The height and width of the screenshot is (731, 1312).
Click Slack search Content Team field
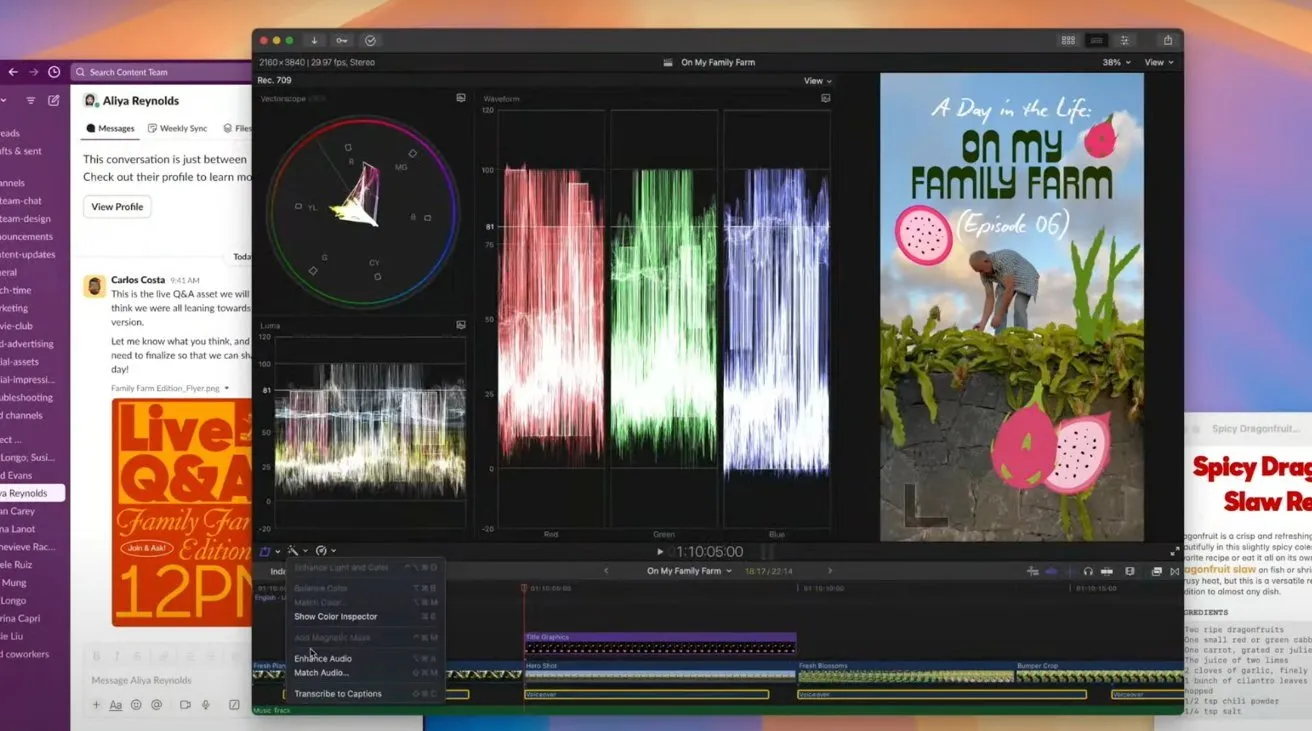click(x=160, y=72)
